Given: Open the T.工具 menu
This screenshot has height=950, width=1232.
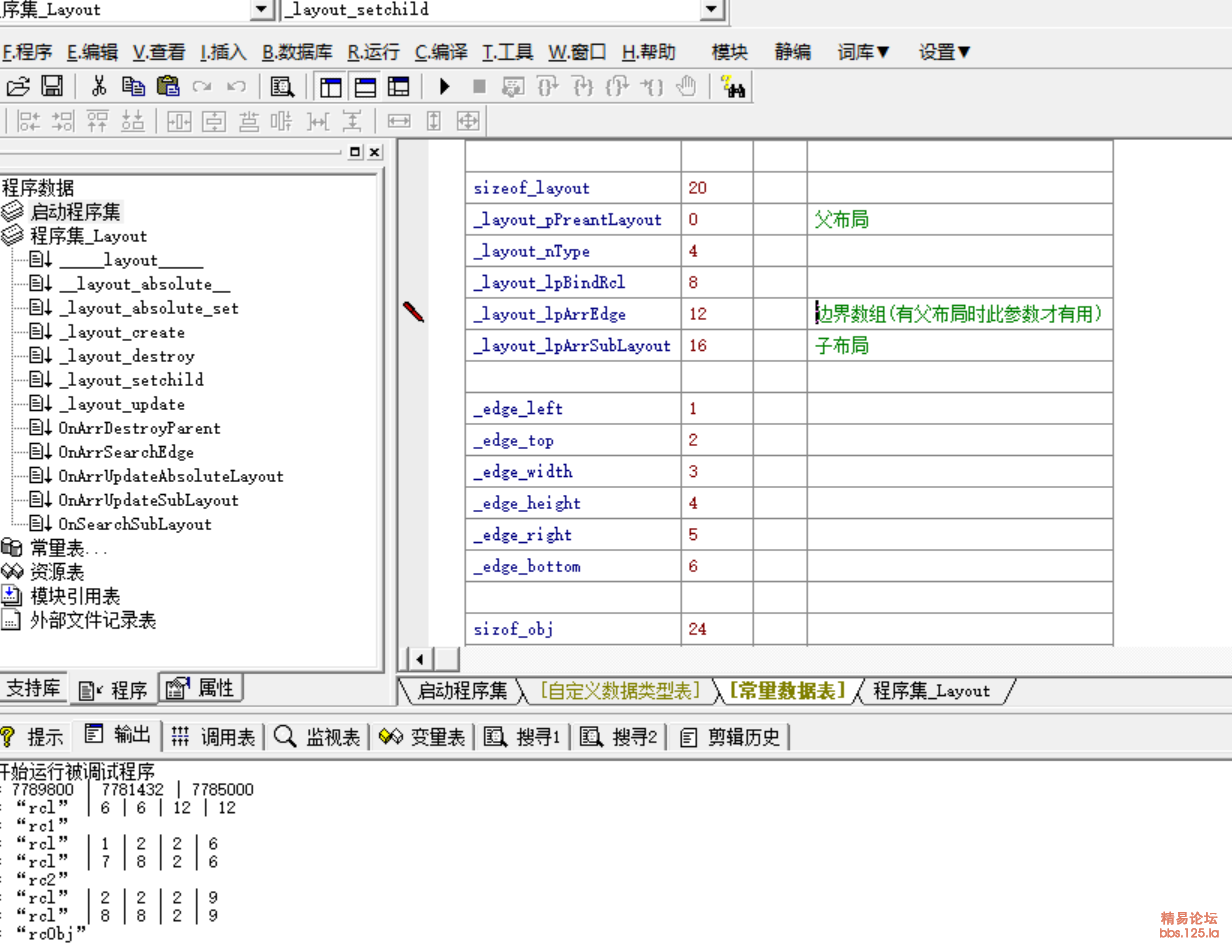Looking at the screenshot, I should pos(508,52).
